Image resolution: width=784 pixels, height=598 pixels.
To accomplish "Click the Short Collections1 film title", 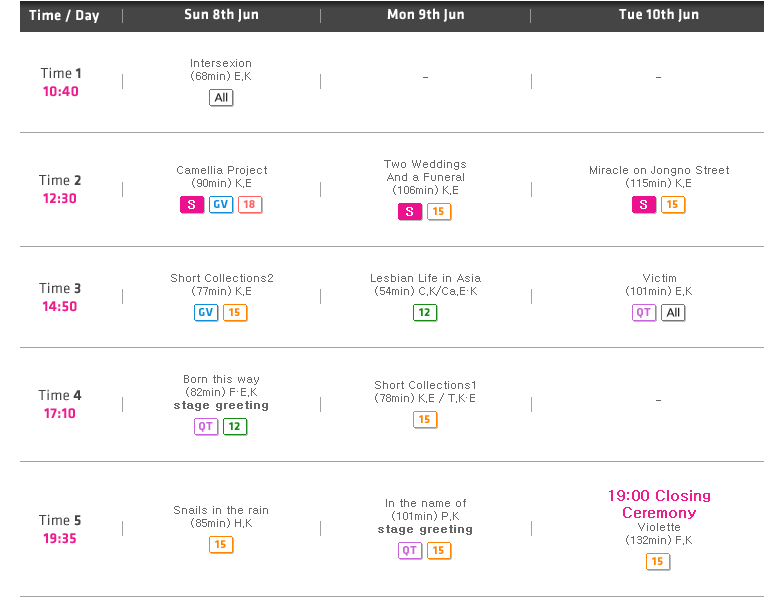I will [x=426, y=385].
